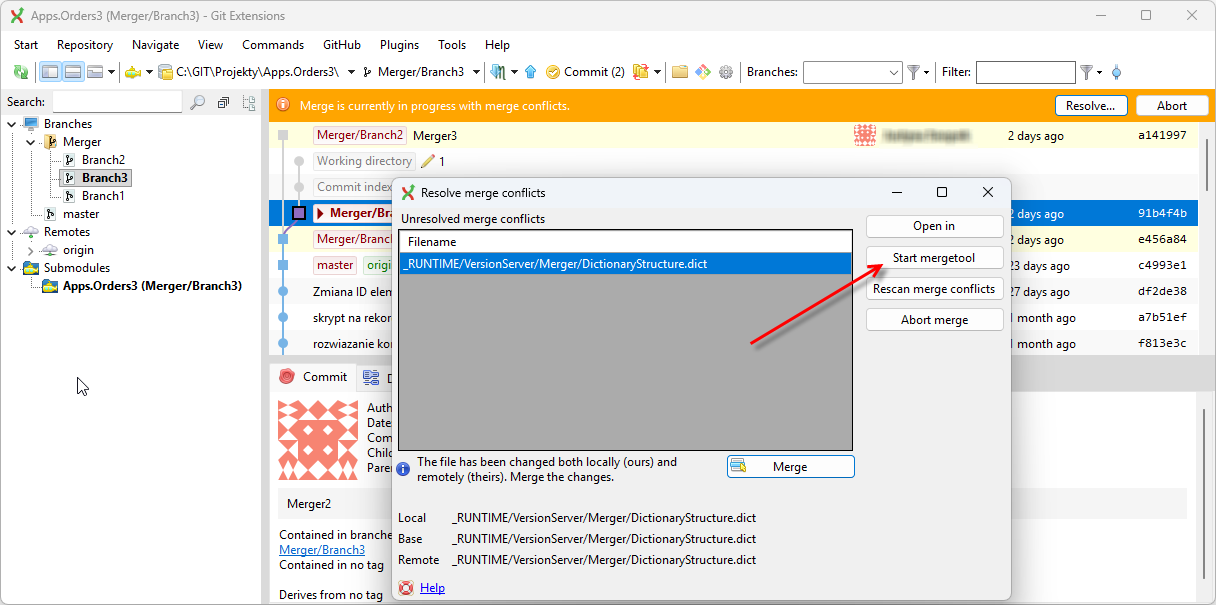Screen dimensions: 1216x605
Task: Click Start mergetool button
Action: pyautogui.click(x=934, y=258)
